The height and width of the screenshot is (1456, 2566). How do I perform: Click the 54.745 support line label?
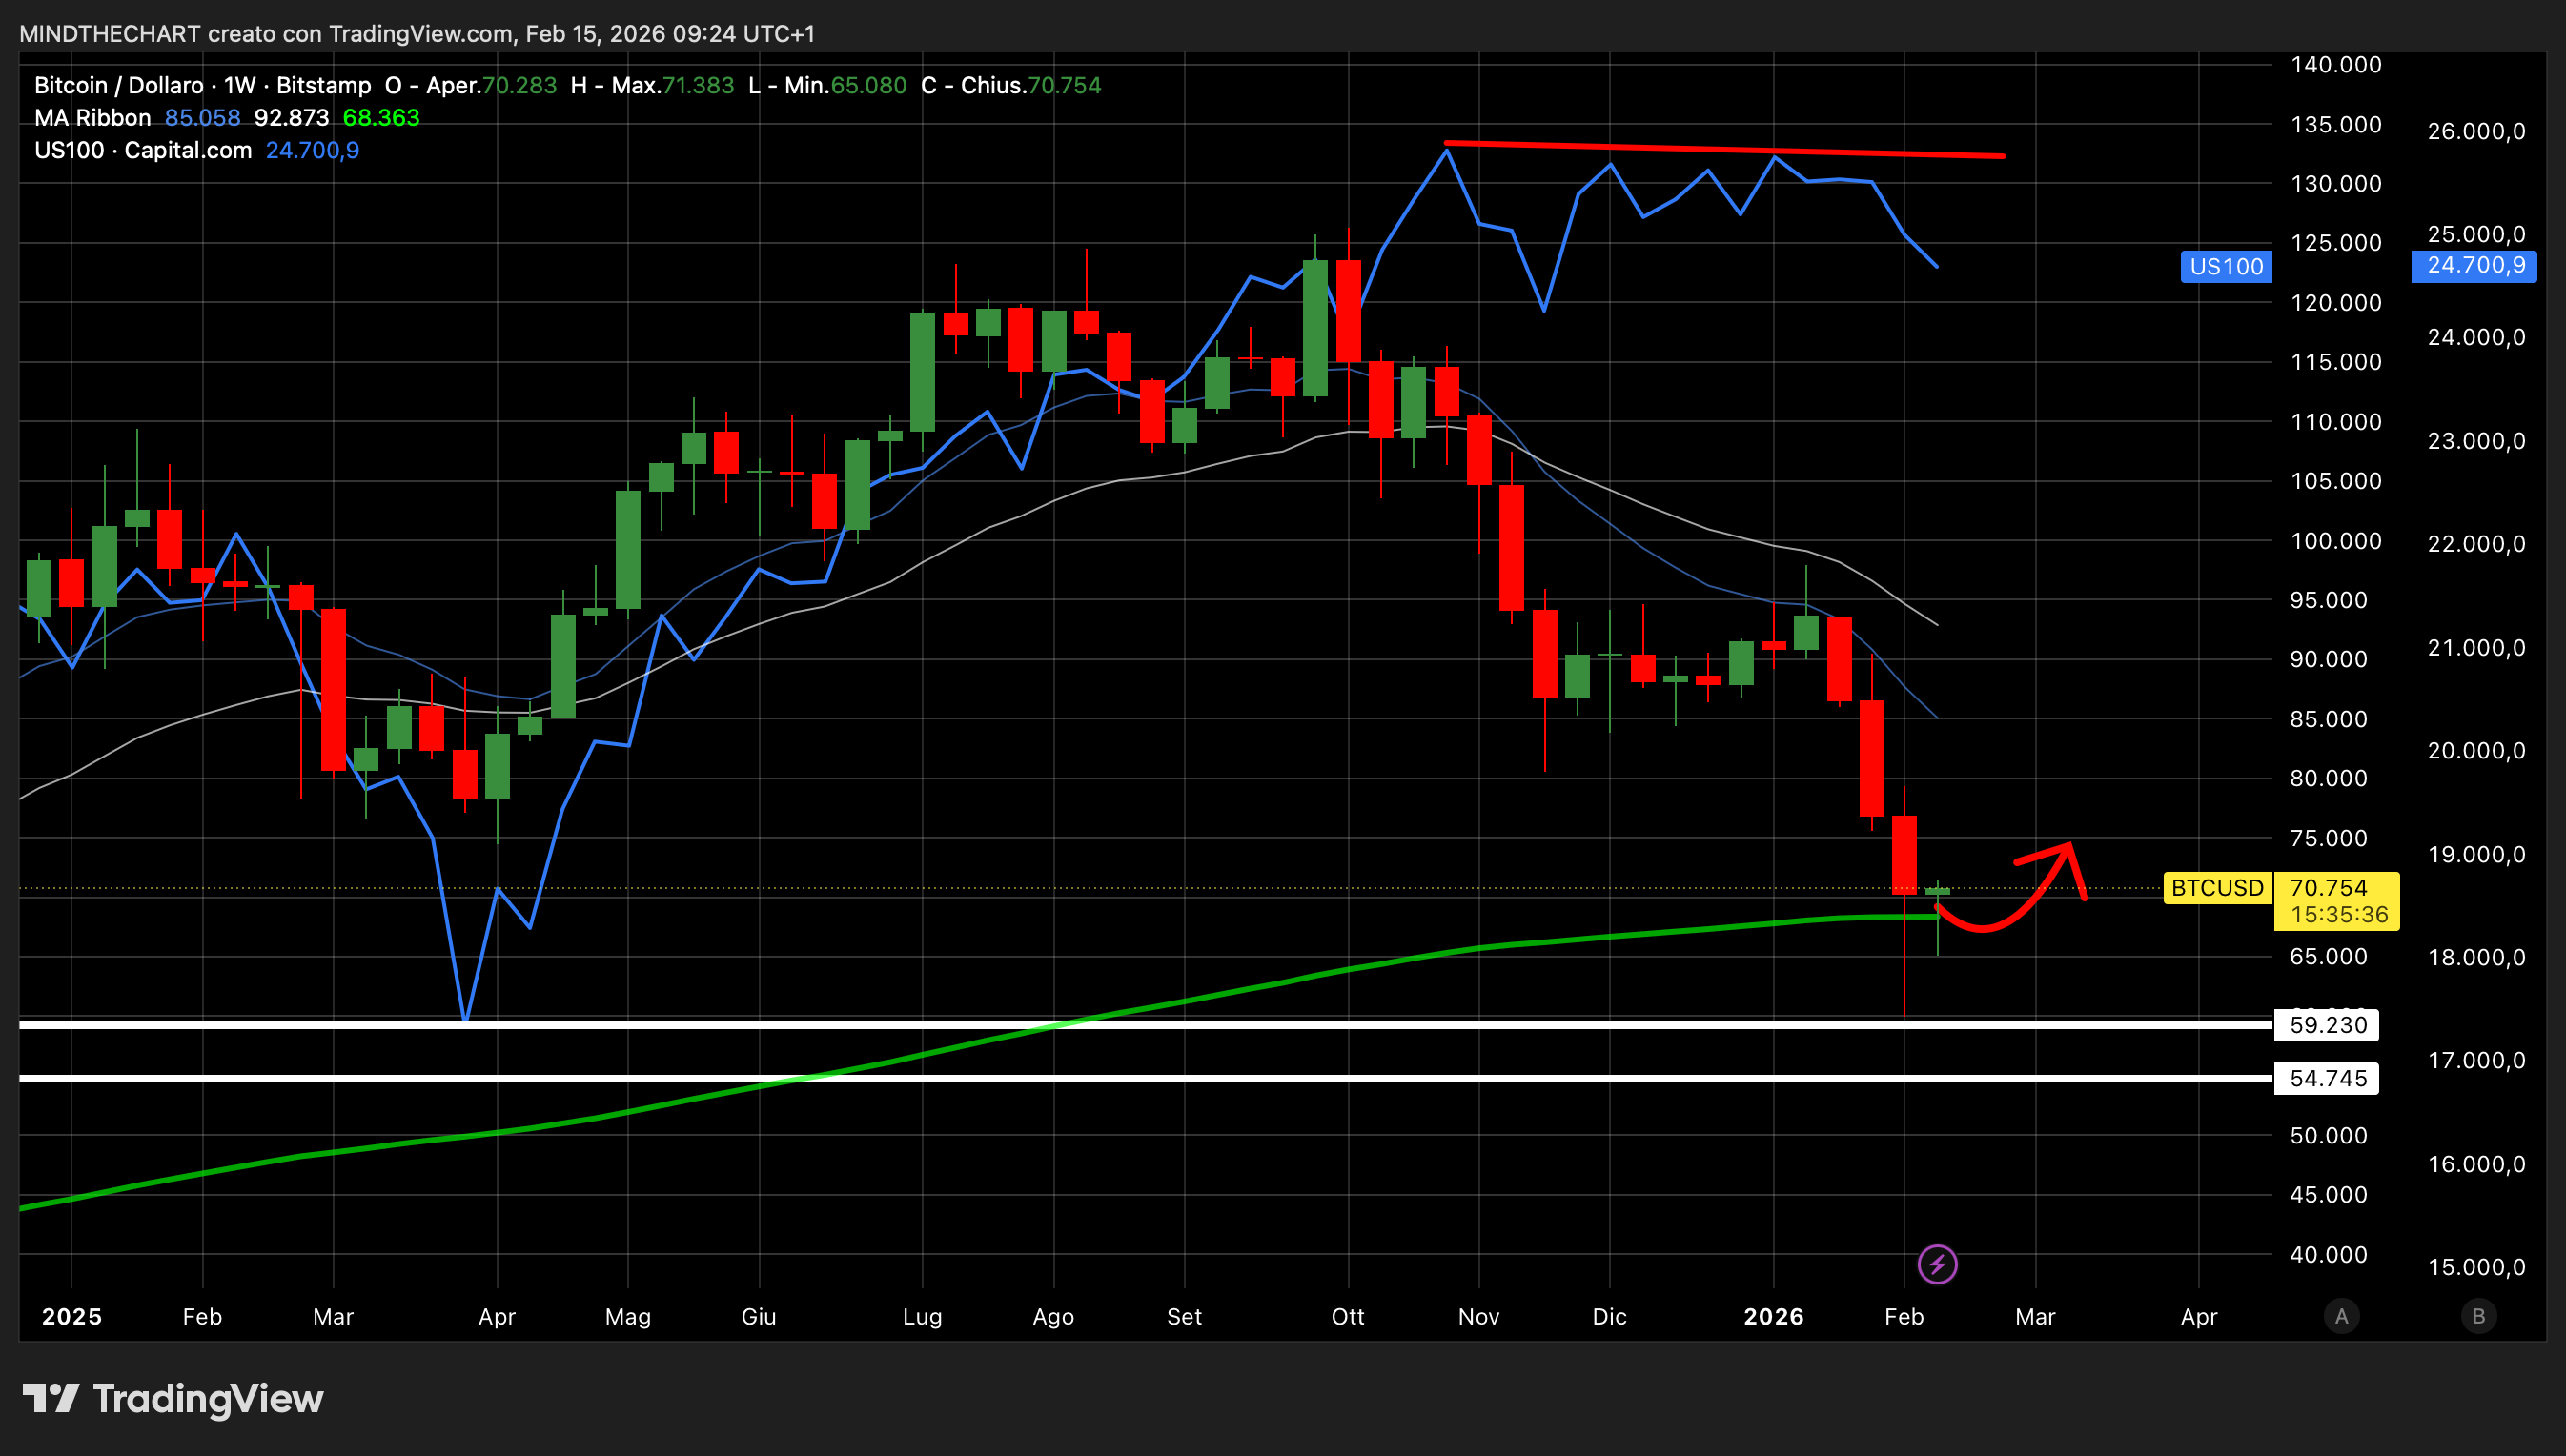click(x=2326, y=1078)
